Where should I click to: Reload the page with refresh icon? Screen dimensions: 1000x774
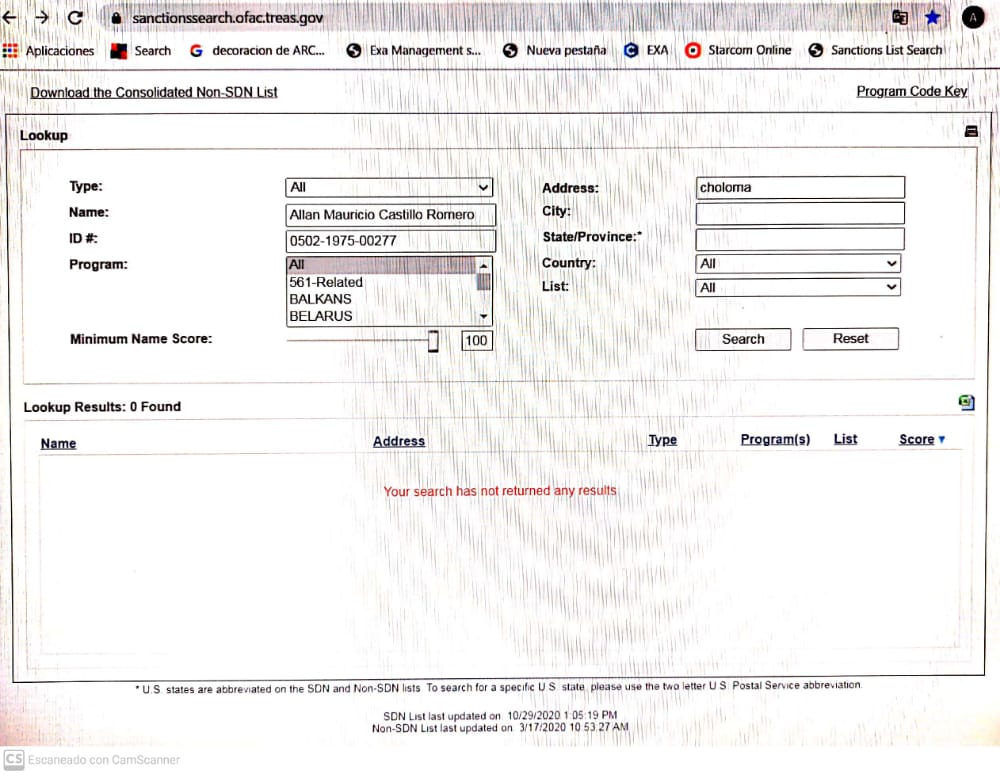click(75, 17)
